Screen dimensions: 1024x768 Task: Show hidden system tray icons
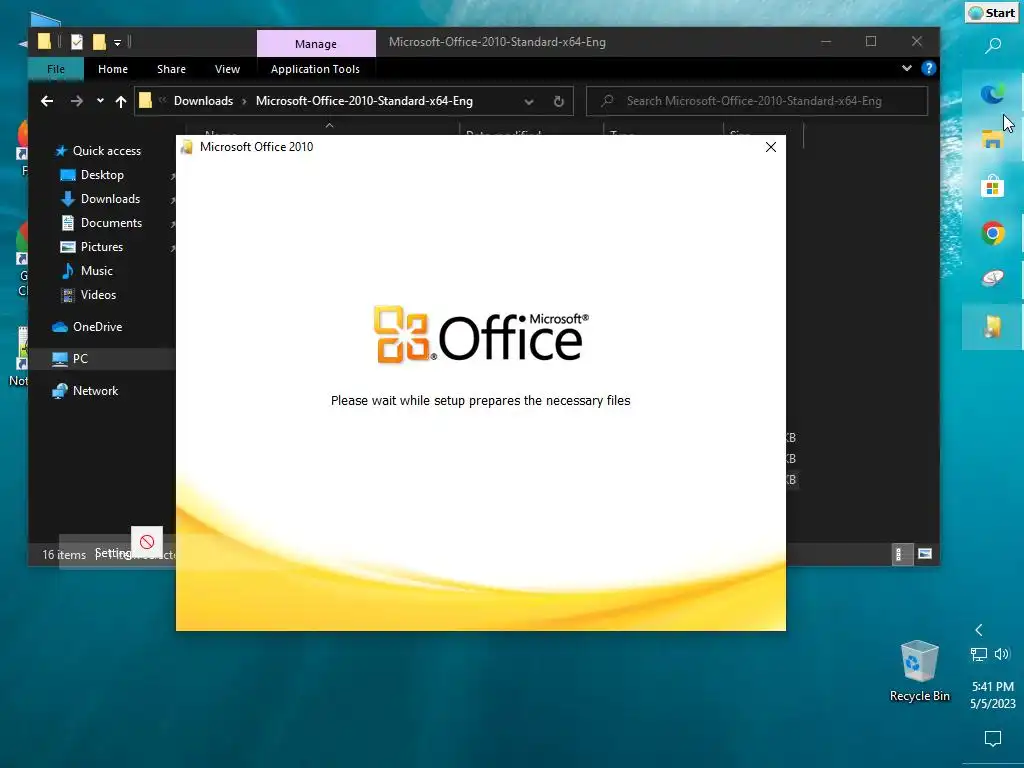click(978, 630)
